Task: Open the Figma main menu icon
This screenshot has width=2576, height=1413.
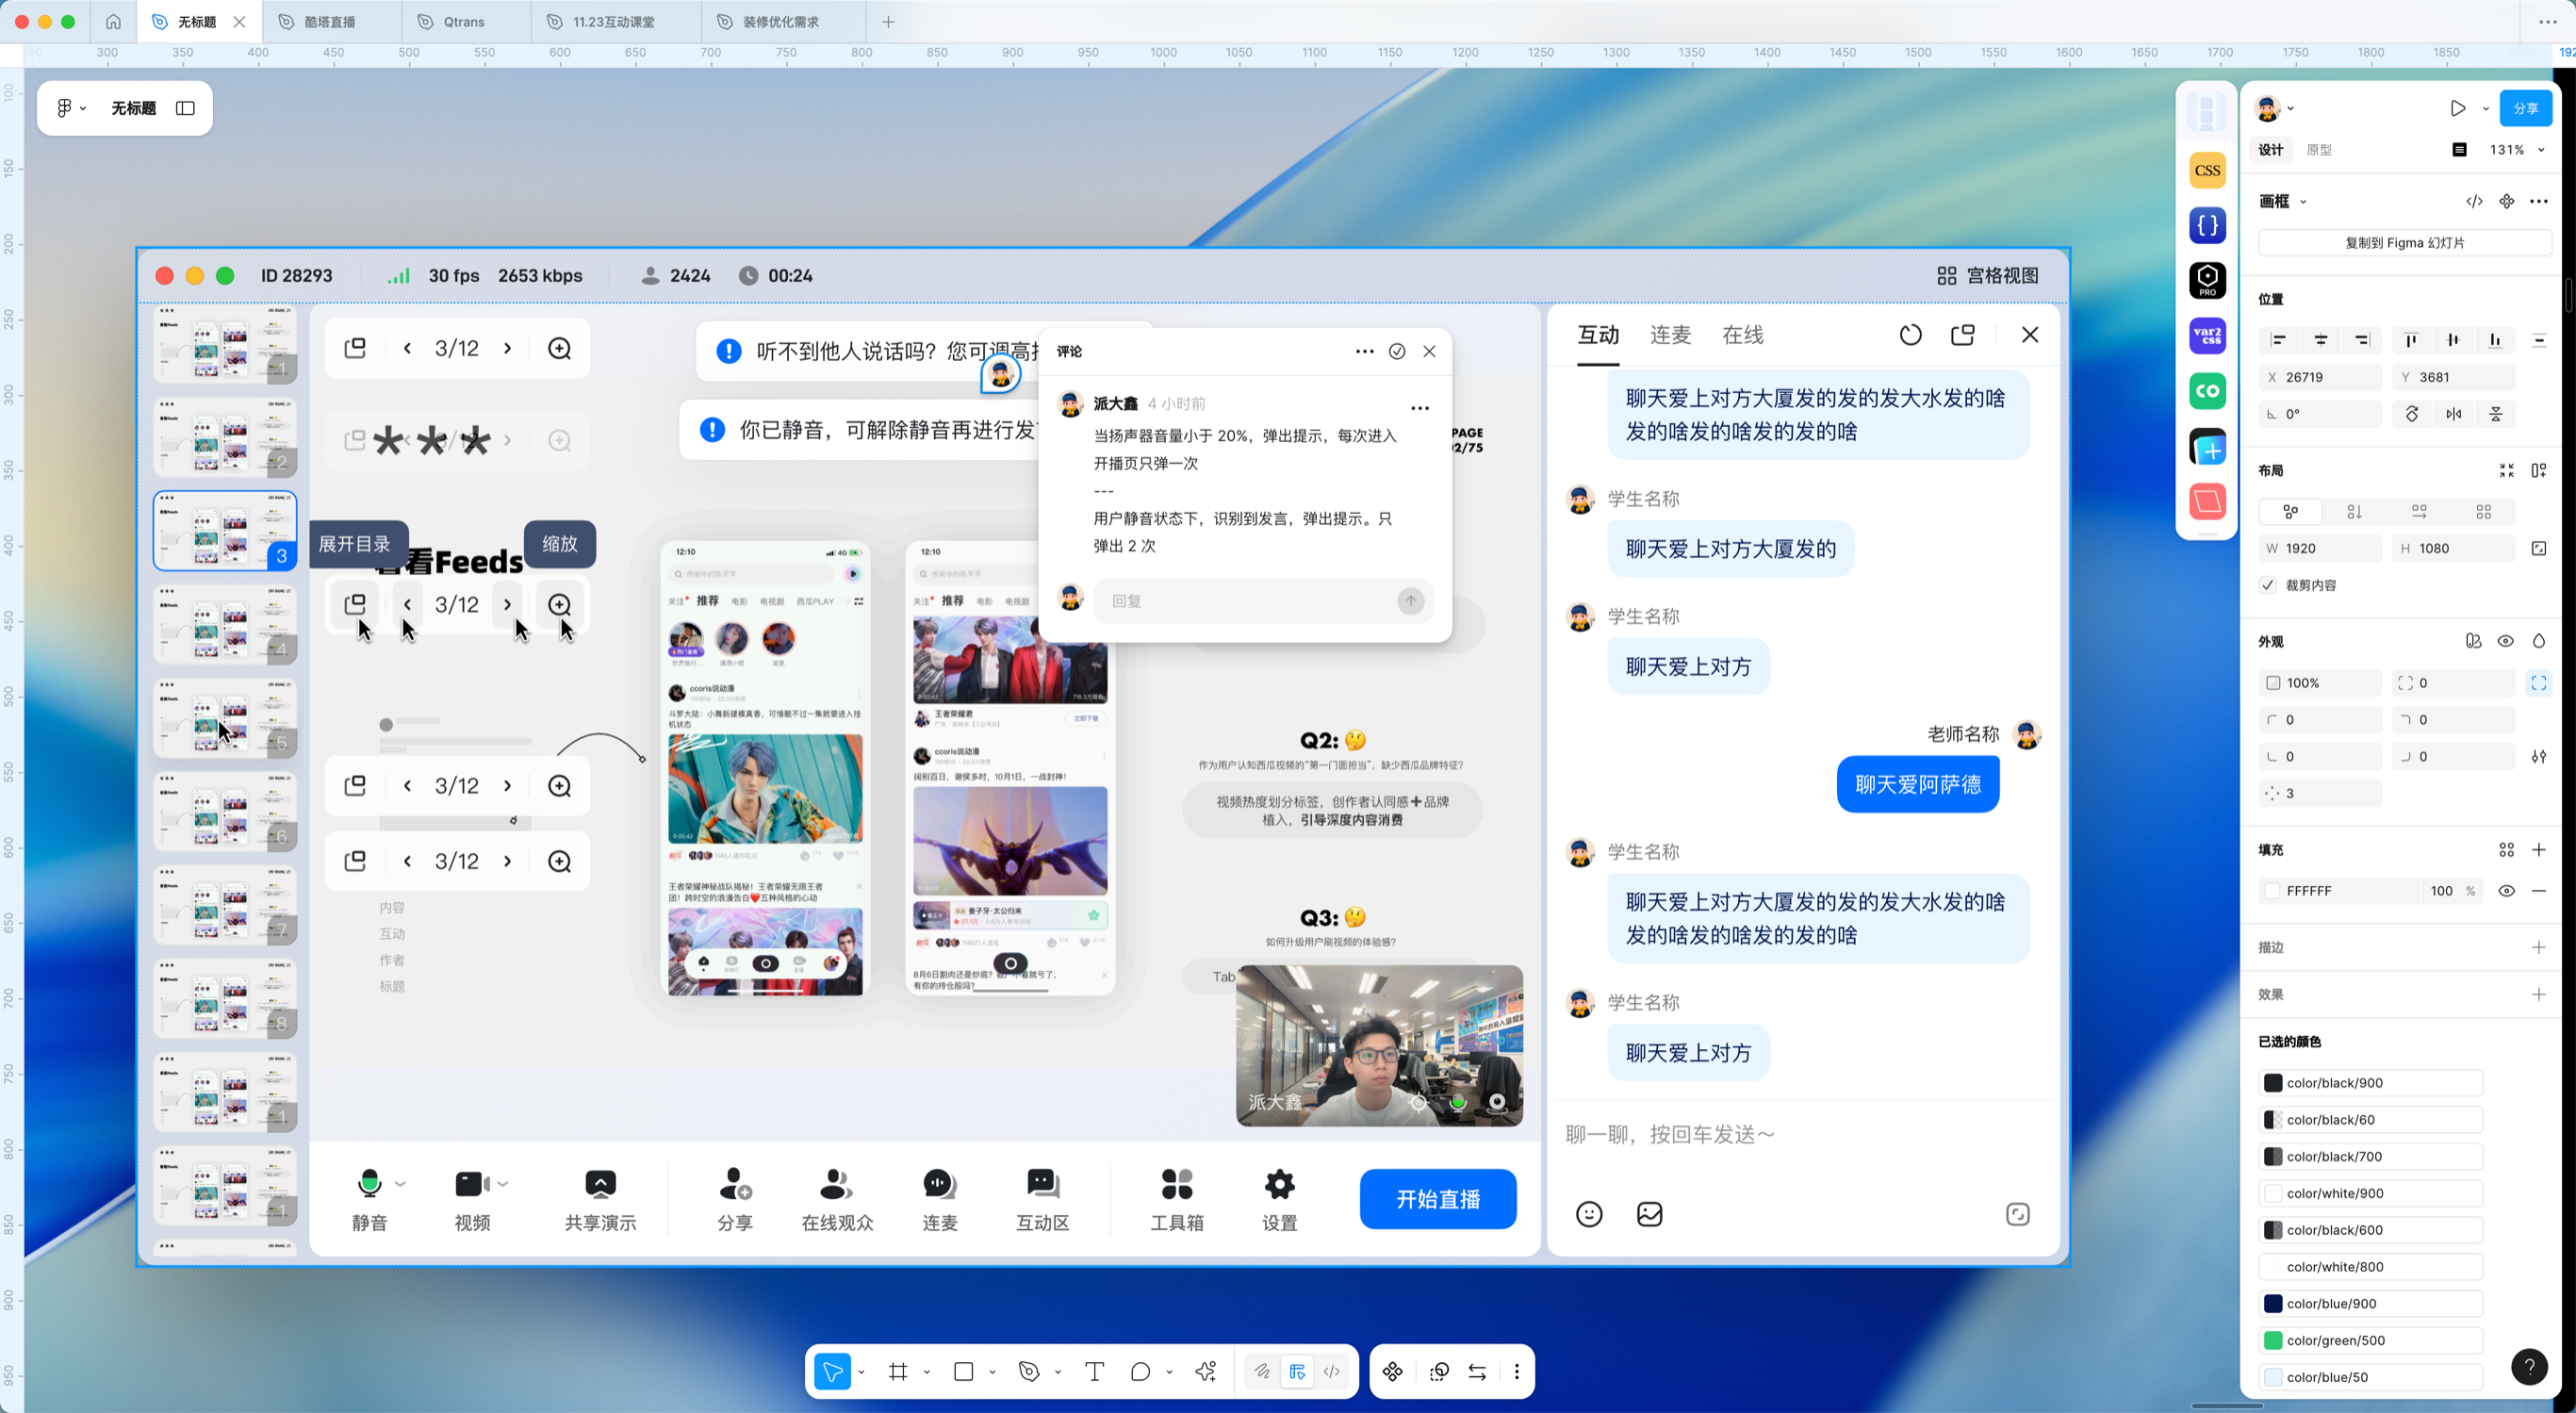Action: pyautogui.click(x=64, y=108)
